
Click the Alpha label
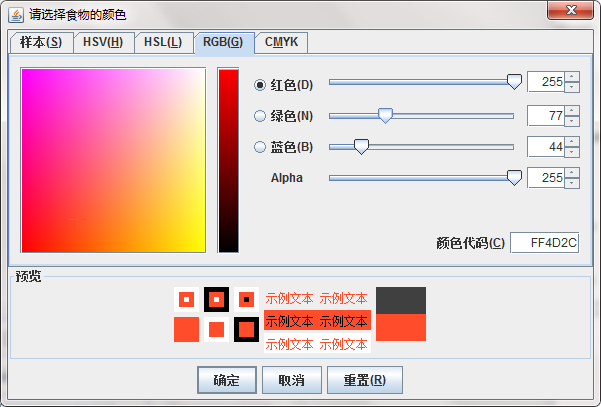tap(287, 178)
